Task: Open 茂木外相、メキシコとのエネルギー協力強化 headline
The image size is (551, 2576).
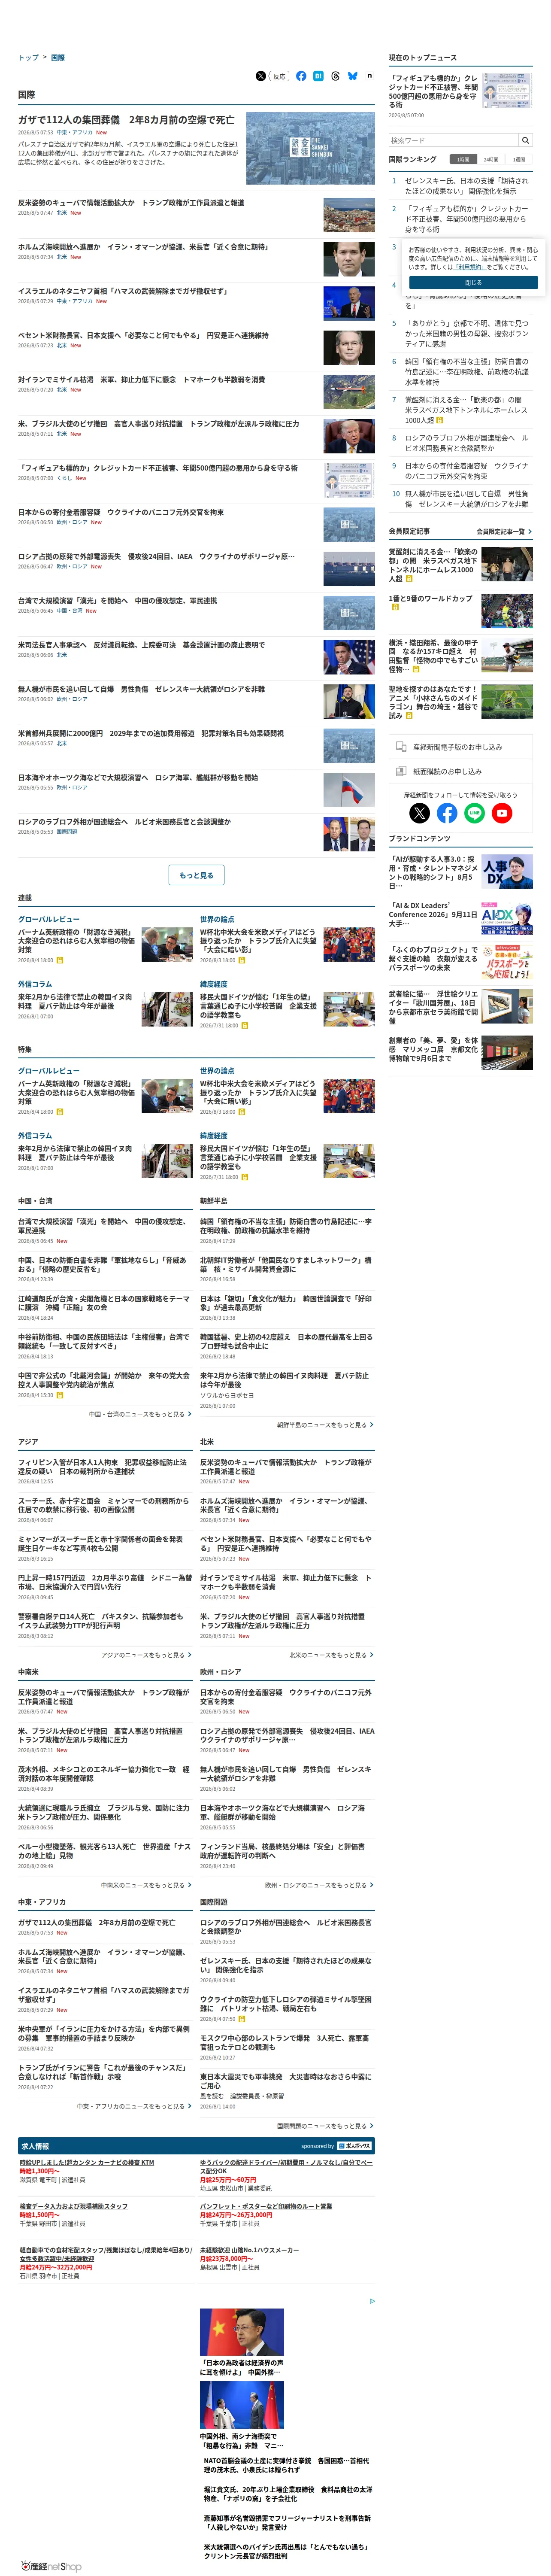Action: coord(104,1774)
